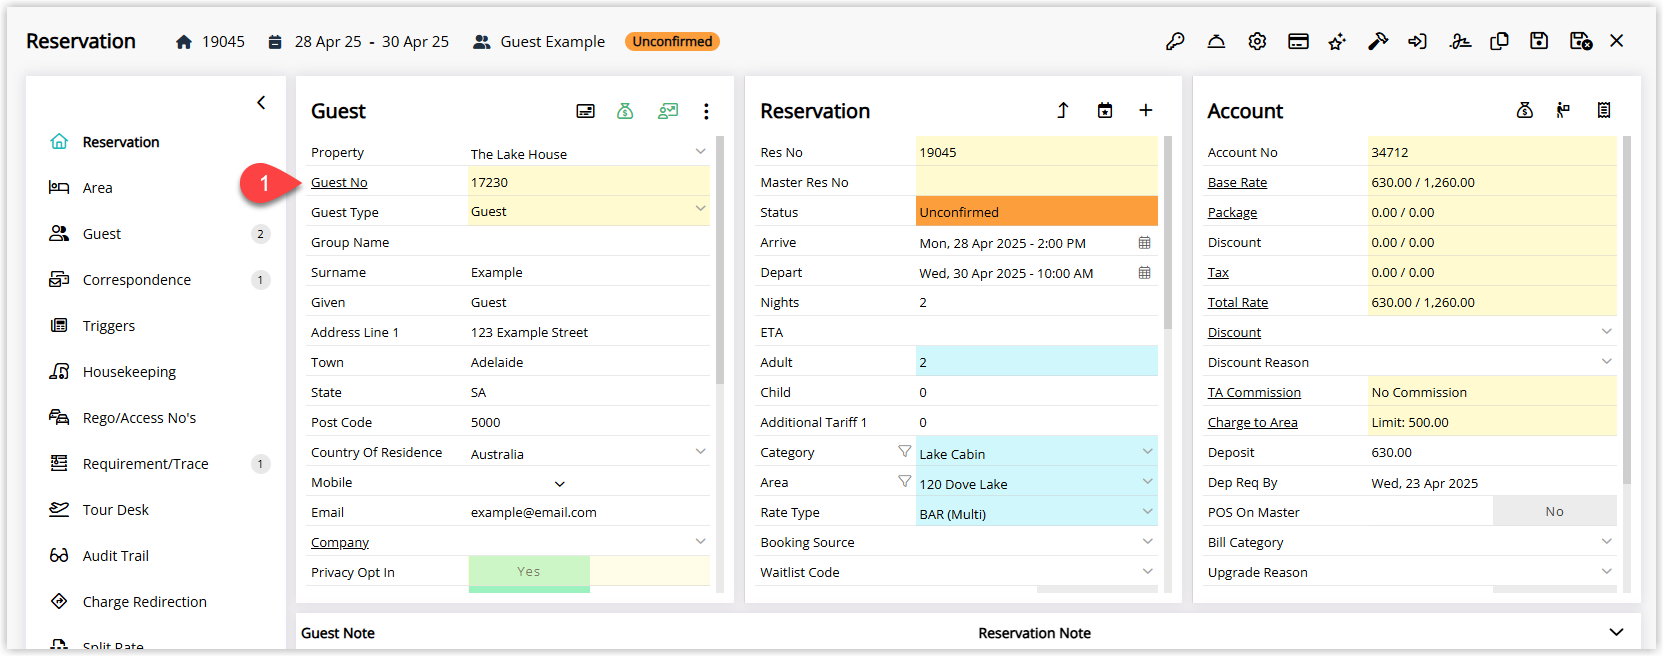Open the three-dot menu in Guest panel

pyautogui.click(x=706, y=111)
